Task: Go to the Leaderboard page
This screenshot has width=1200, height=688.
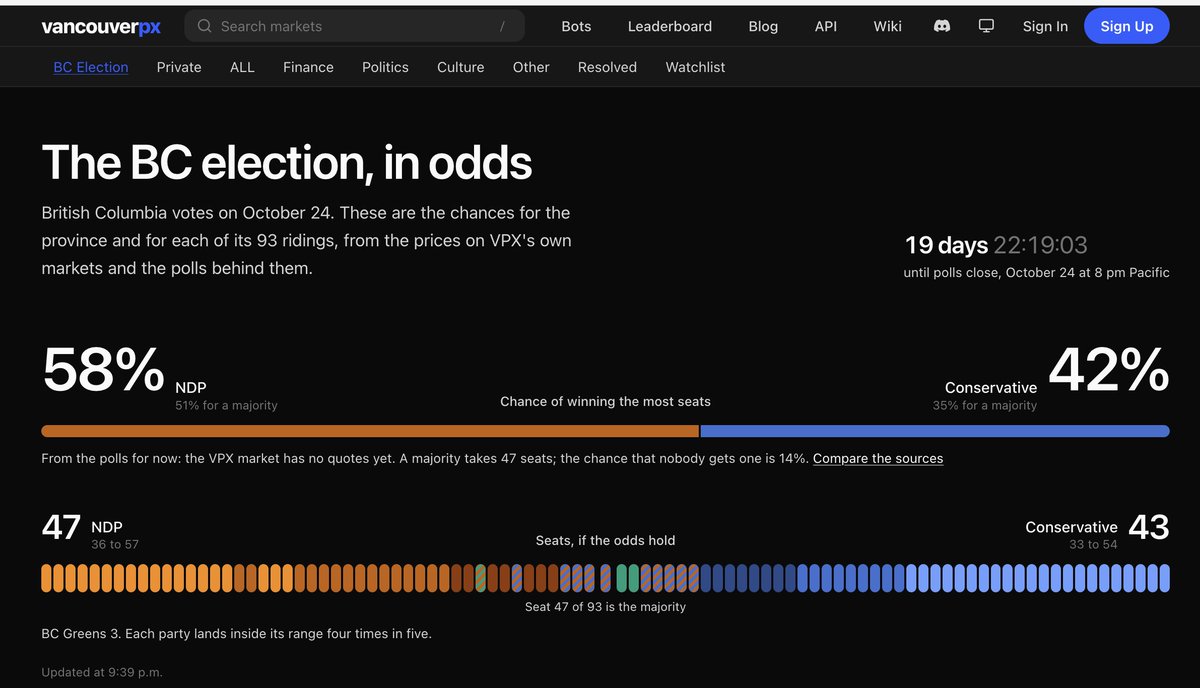Action: pos(670,26)
